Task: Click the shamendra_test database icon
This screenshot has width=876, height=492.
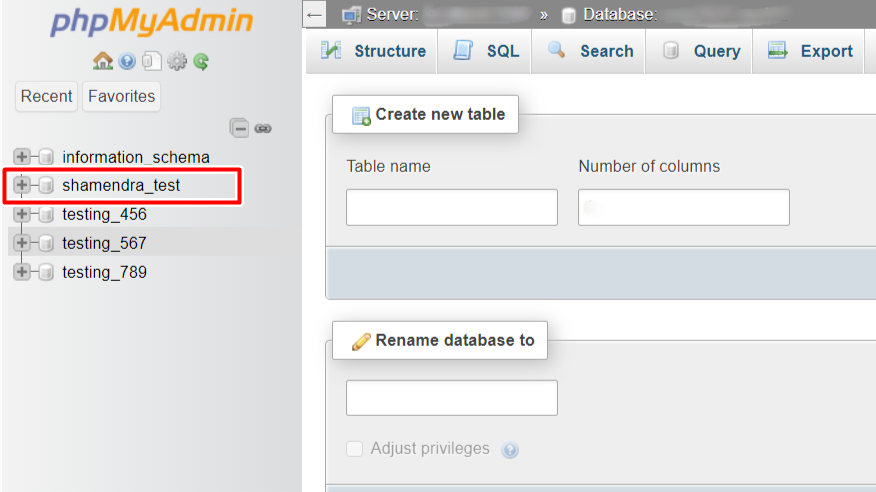Action: [x=46, y=185]
